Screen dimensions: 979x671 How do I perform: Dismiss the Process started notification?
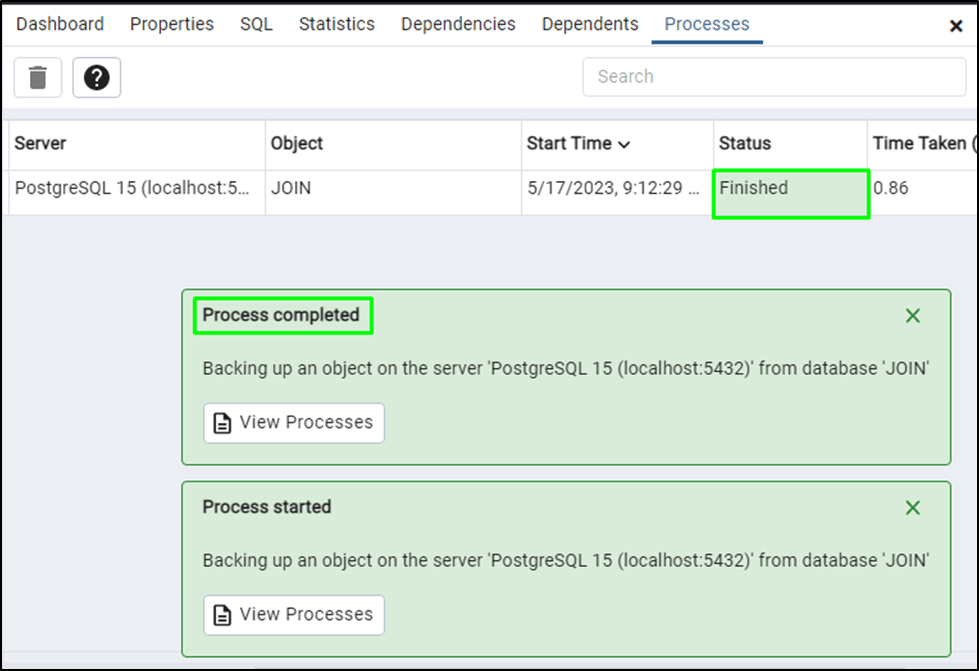click(912, 508)
